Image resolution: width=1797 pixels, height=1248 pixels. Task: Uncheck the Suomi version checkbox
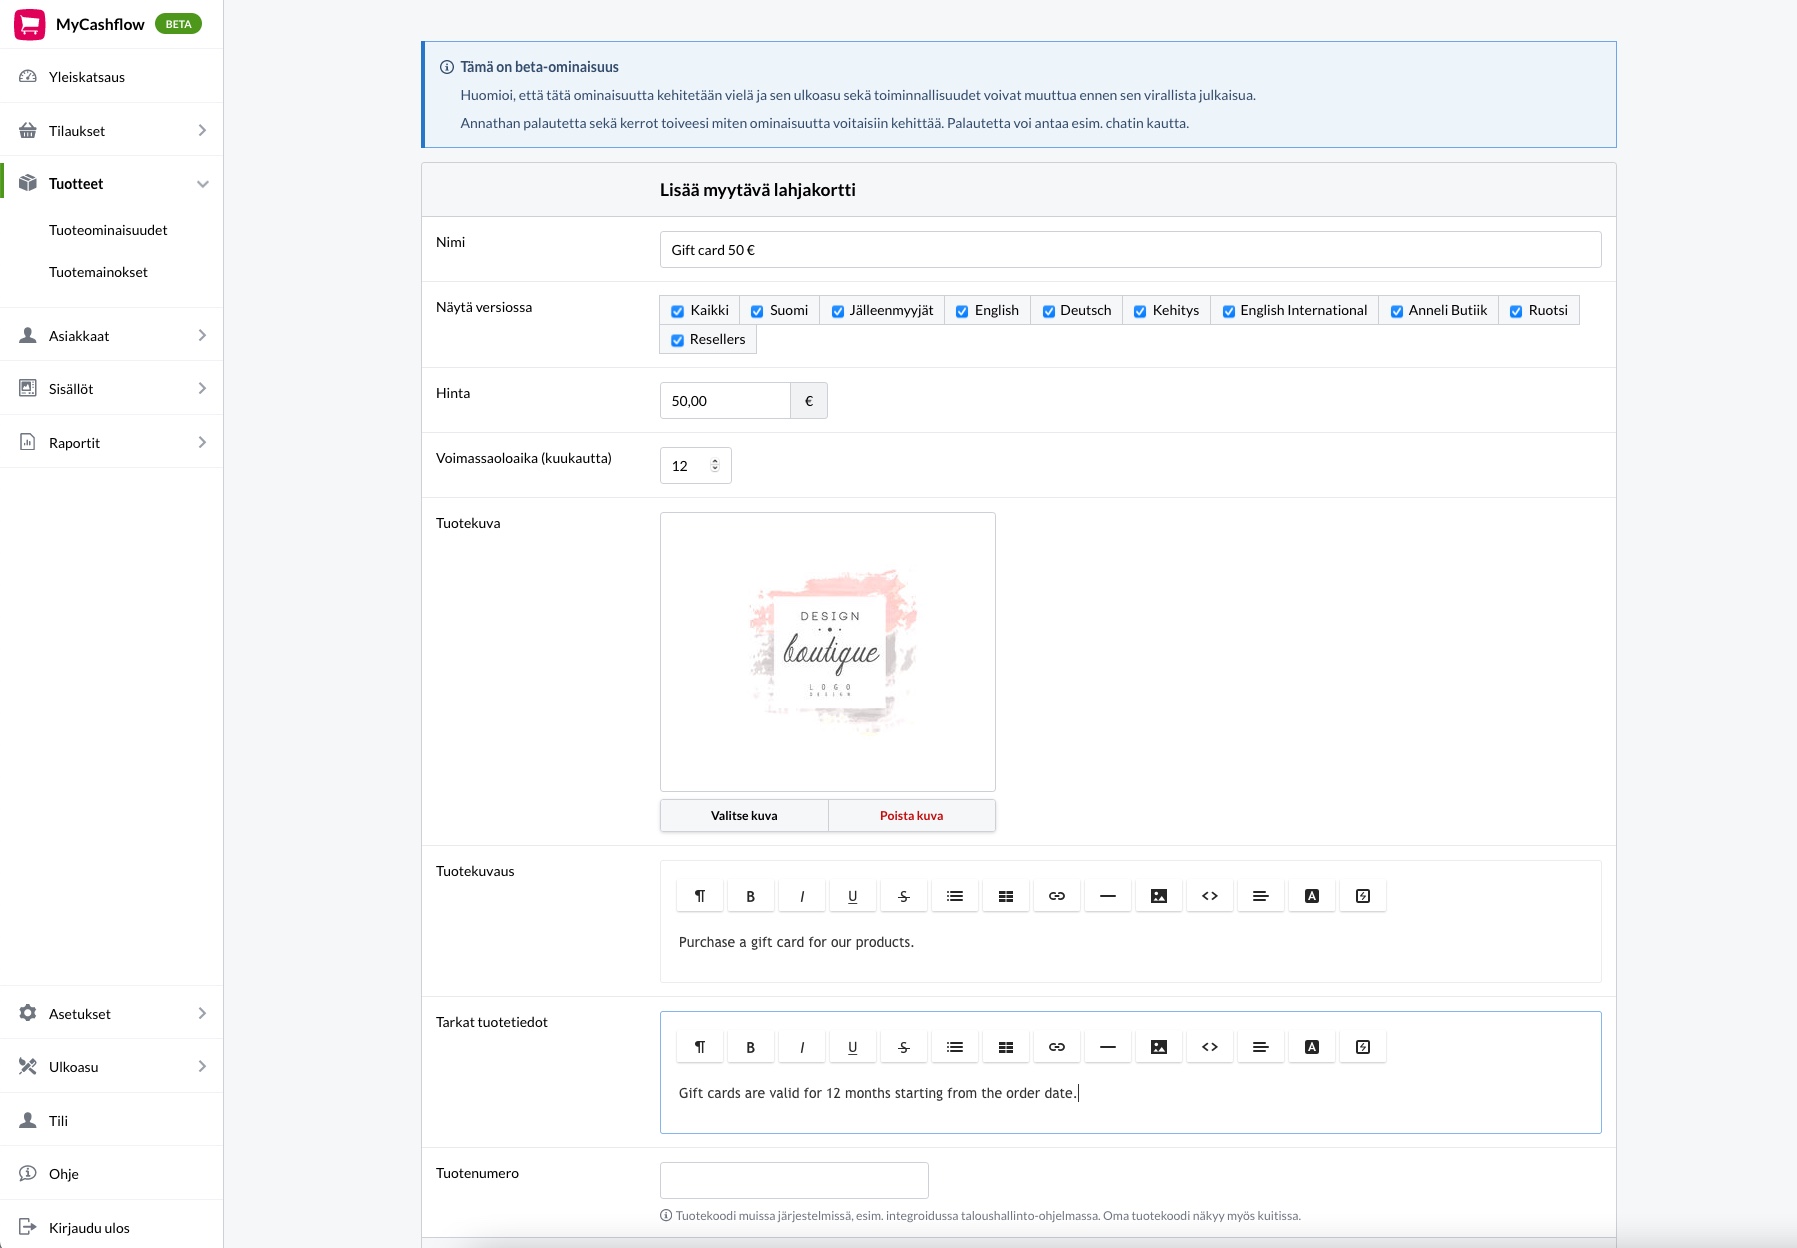click(757, 311)
